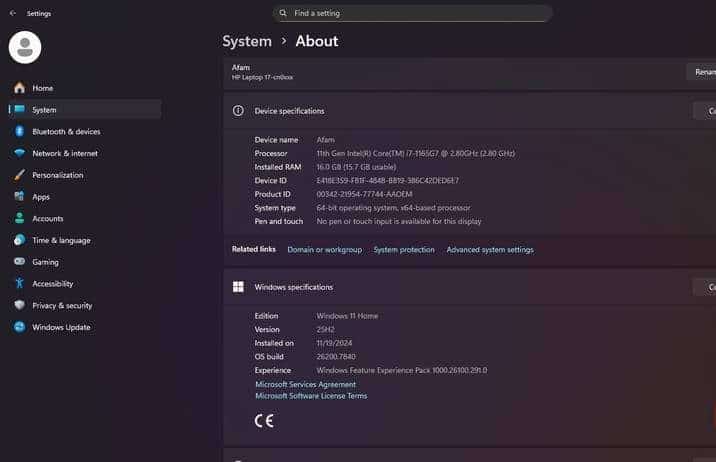Click the Time & language globe icon
Image resolution: width=716 pixels, height=462 pixels.
click(x=19, y=240)
